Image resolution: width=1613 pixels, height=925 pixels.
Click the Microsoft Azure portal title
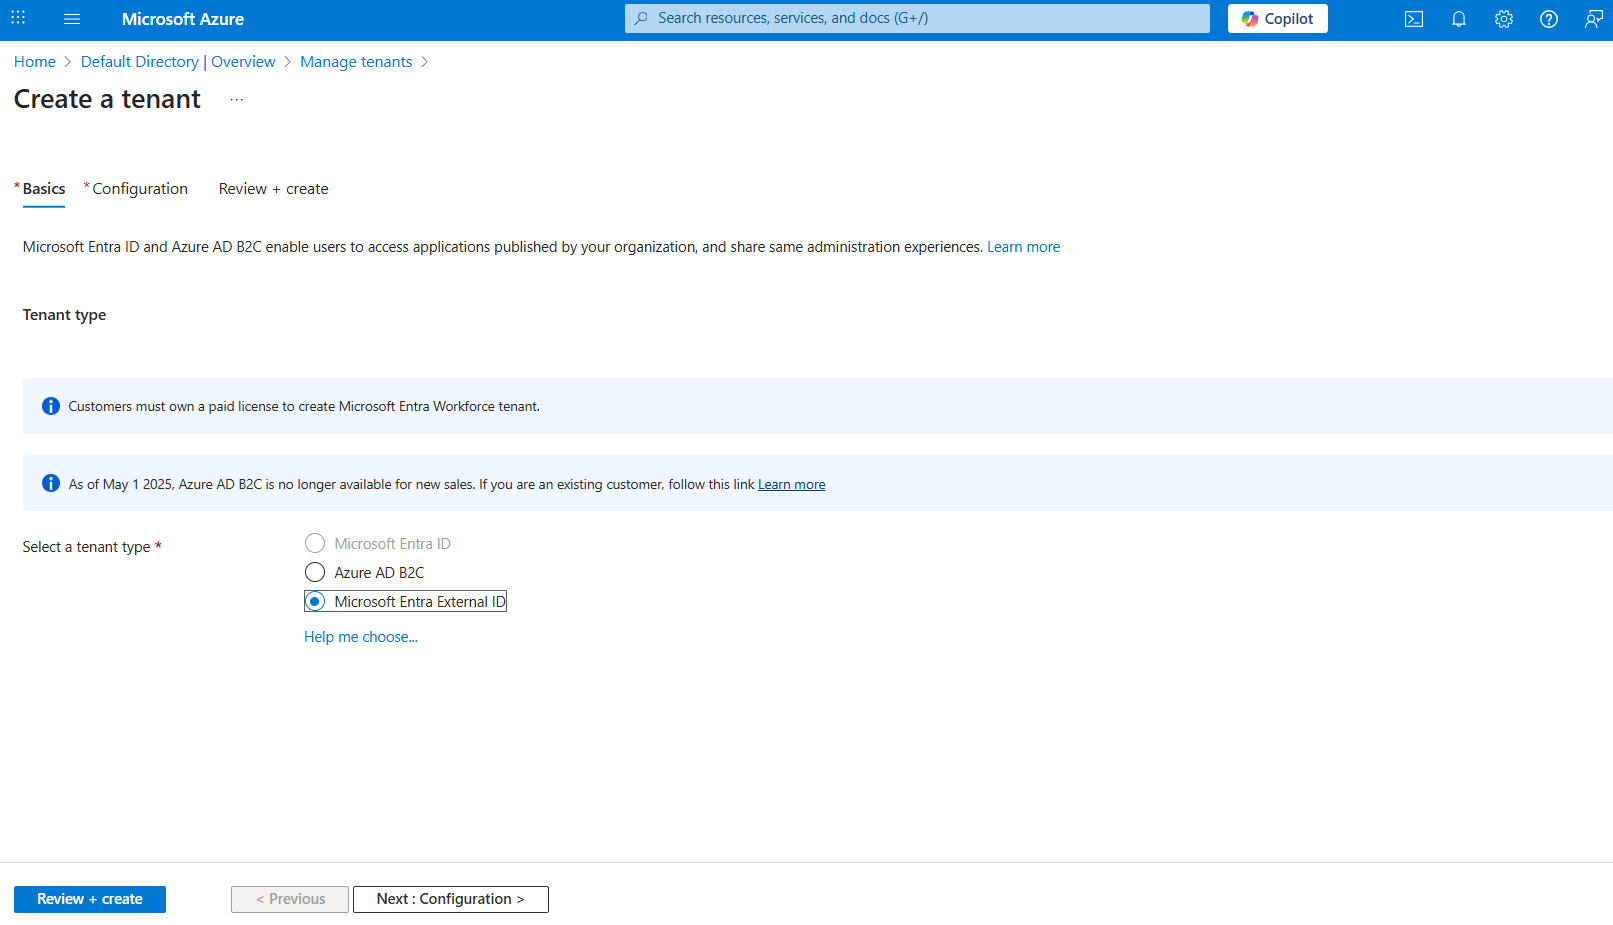pos(183,19)
